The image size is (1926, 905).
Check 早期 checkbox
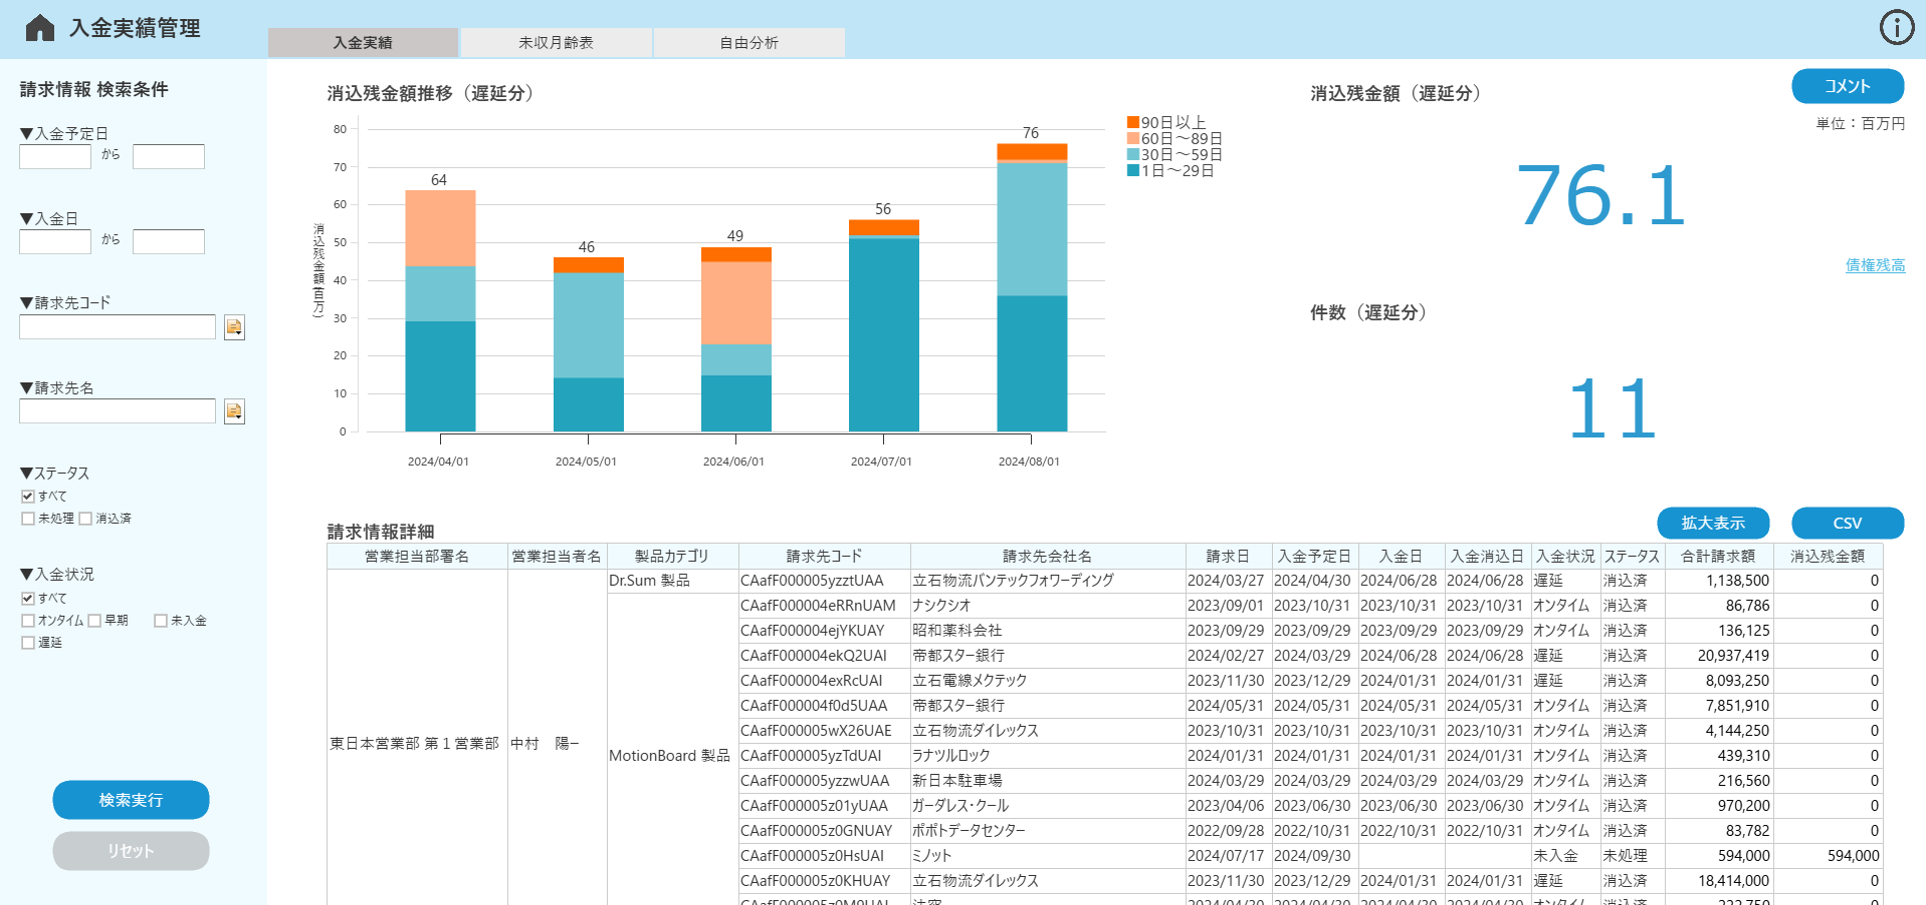point(95,620)
